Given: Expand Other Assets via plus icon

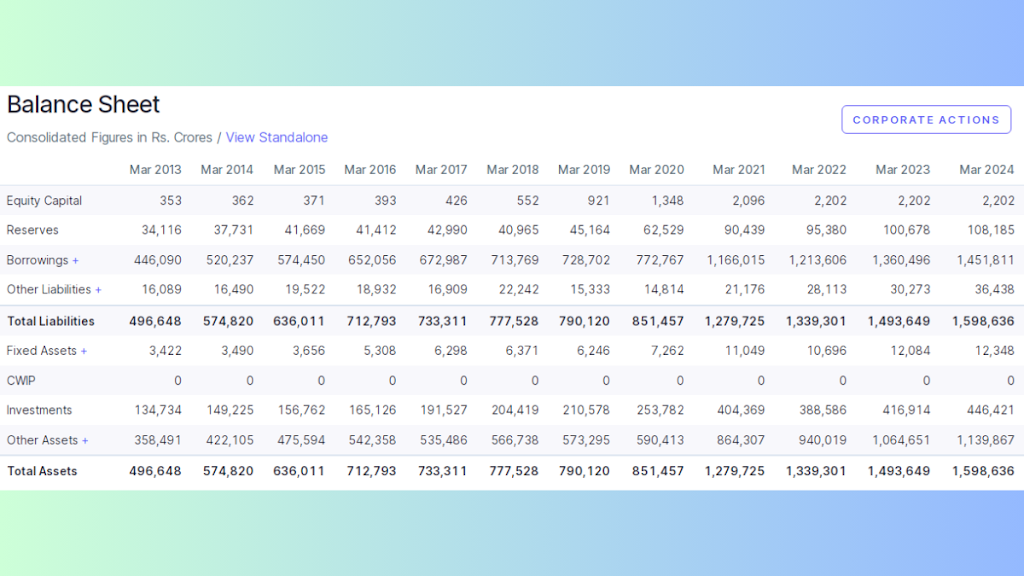Looking at the screenshot, I should coord(85,441).
